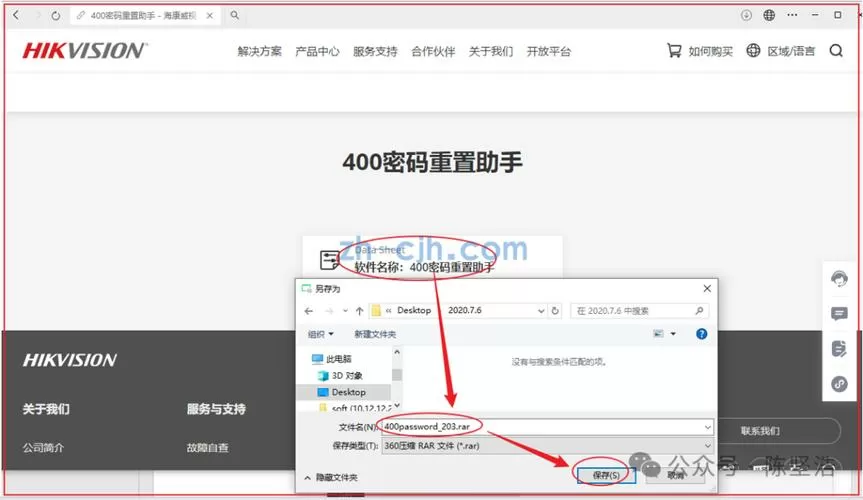Click the globe icon in browser toolbar
This screenshot has width=863, height=500.
coord(769,15)
